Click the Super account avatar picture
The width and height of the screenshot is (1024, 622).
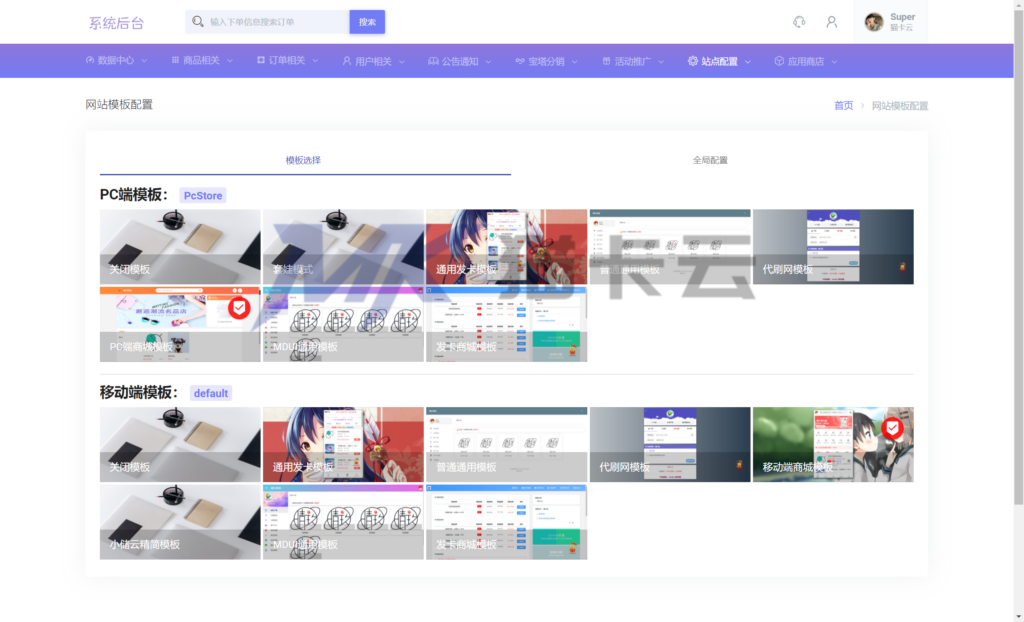click(x=874, y=22)
